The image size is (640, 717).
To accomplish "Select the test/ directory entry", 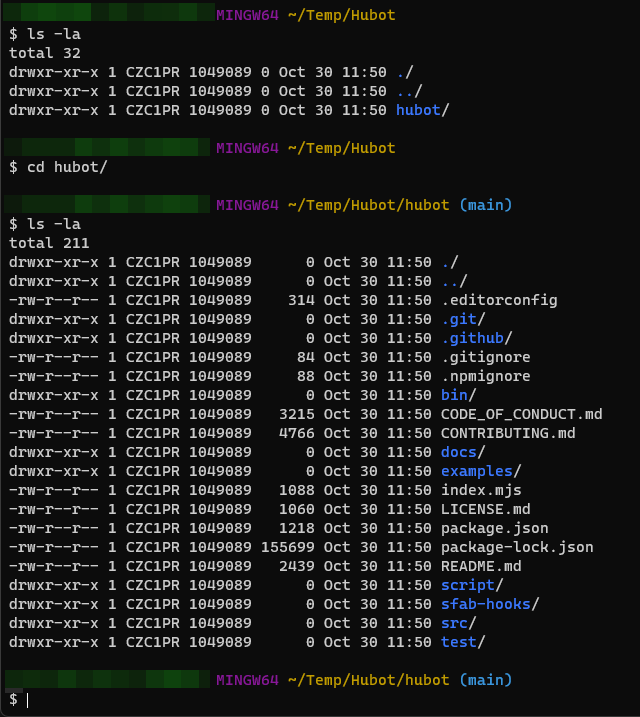I will (463, 642).
